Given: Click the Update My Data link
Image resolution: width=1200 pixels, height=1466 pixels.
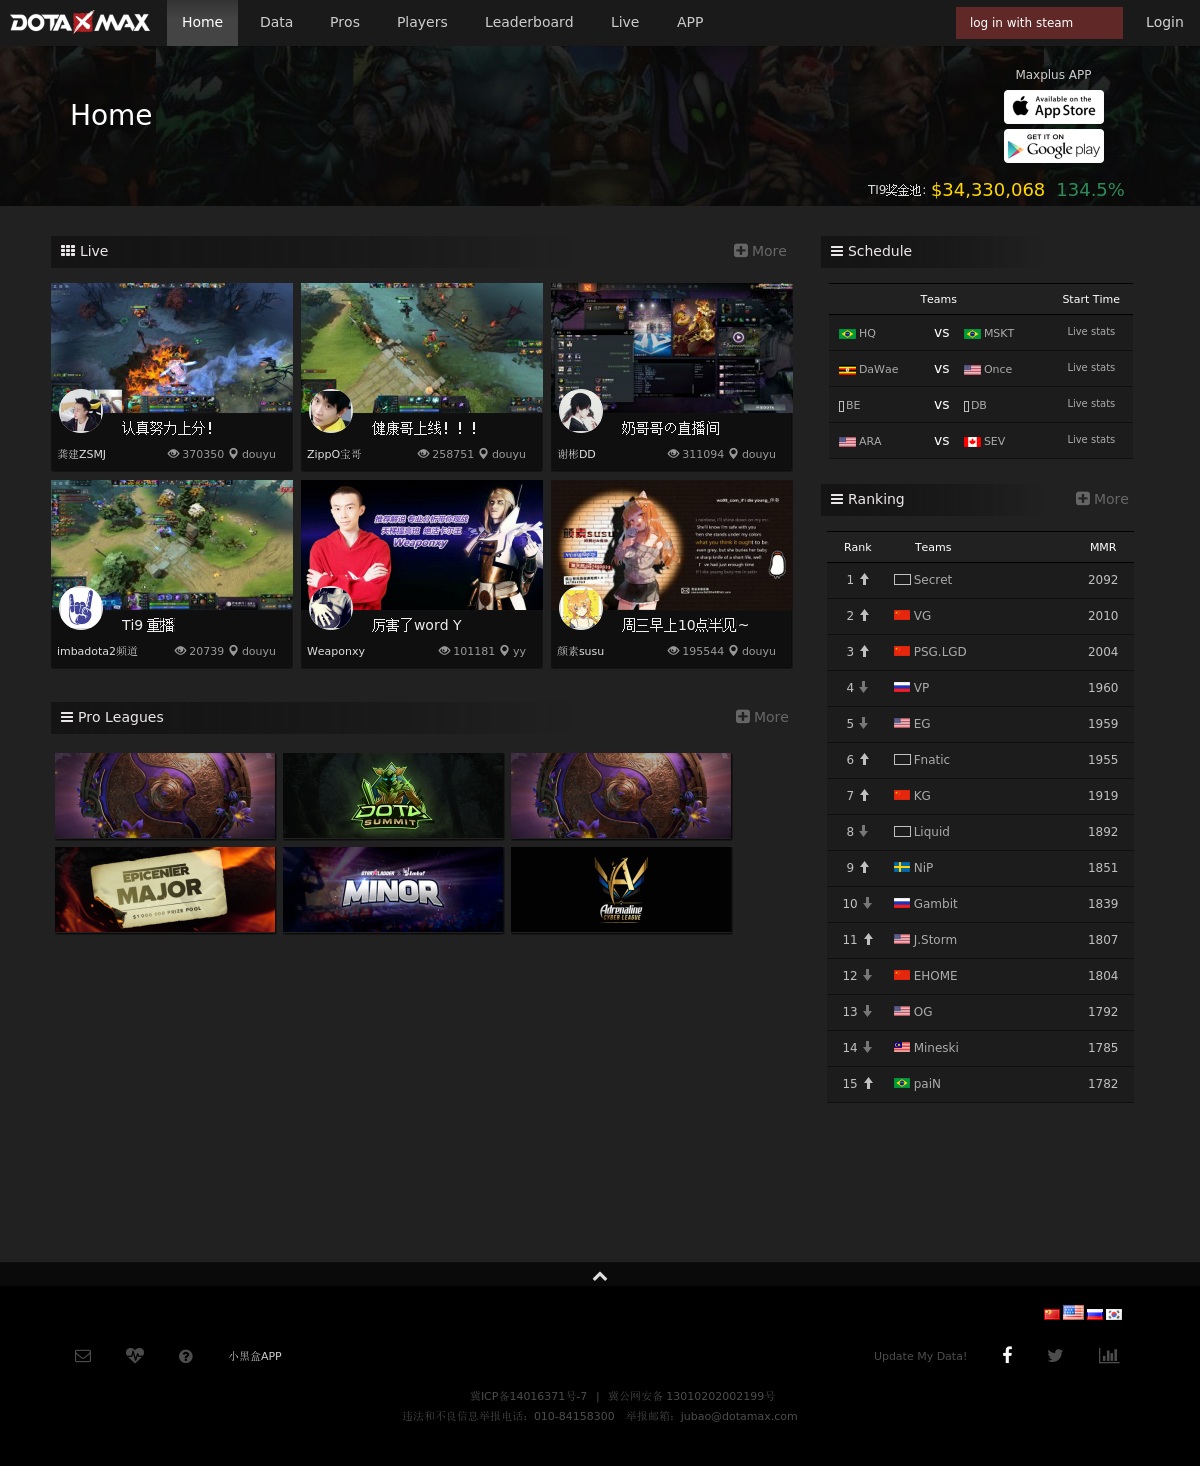Looking at the screenshot, I should point(920,1356).
